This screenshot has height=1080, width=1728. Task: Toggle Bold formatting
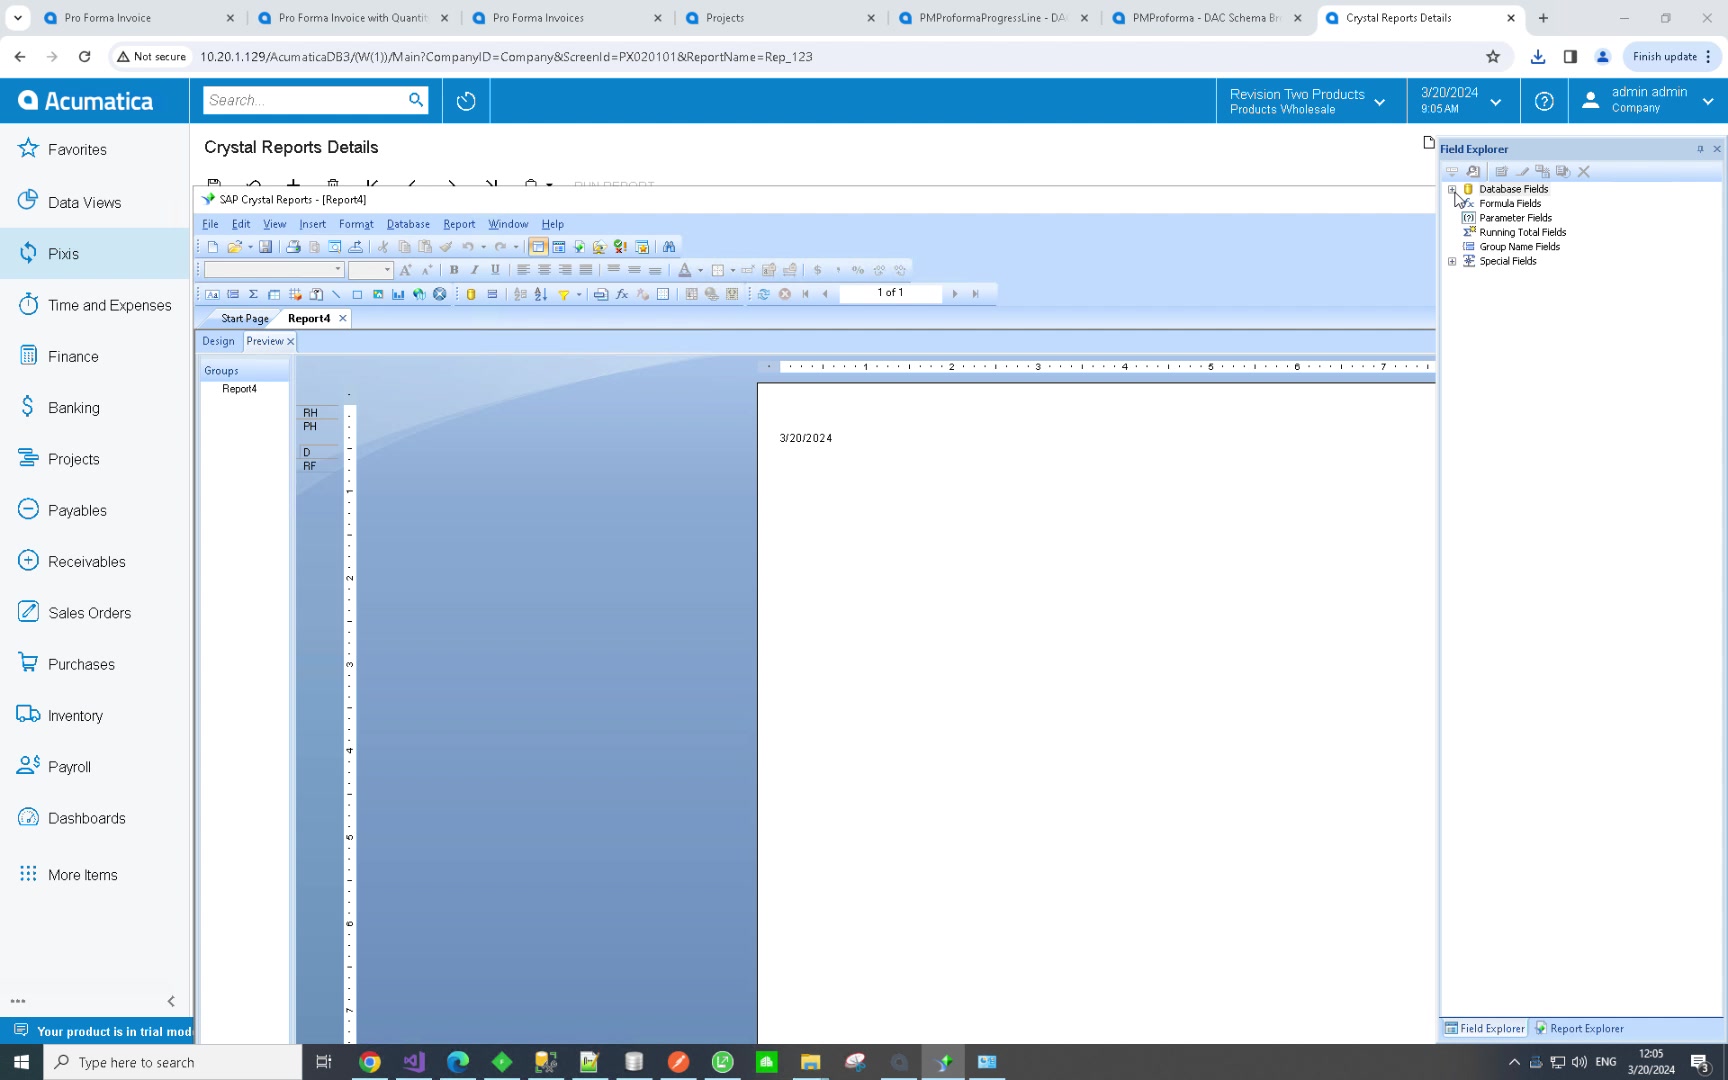tap(454, 270)
